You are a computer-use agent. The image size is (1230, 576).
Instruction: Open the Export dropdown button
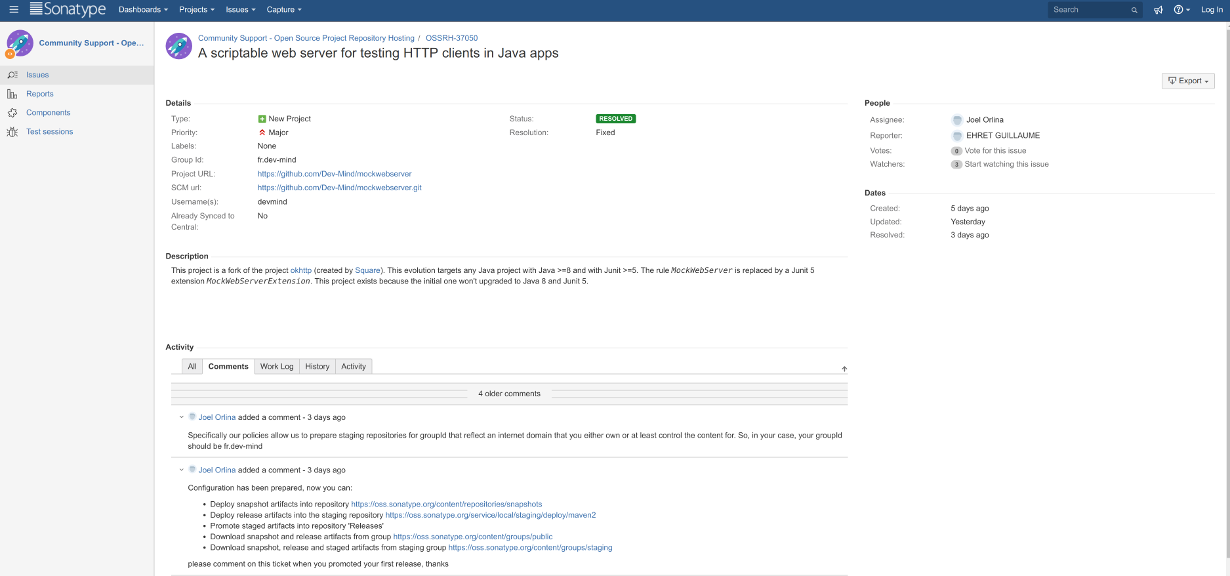click(1188, 81)
